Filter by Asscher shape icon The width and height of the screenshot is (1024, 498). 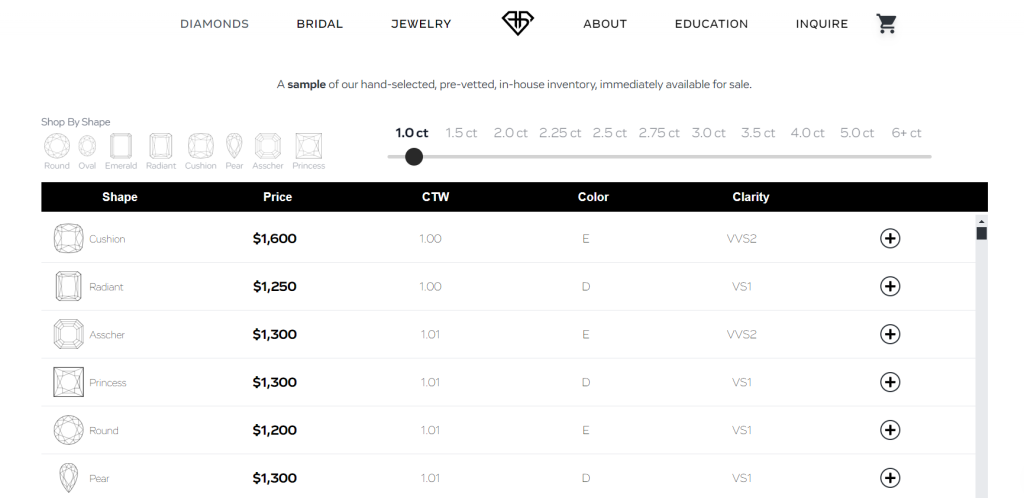[267, 146]
